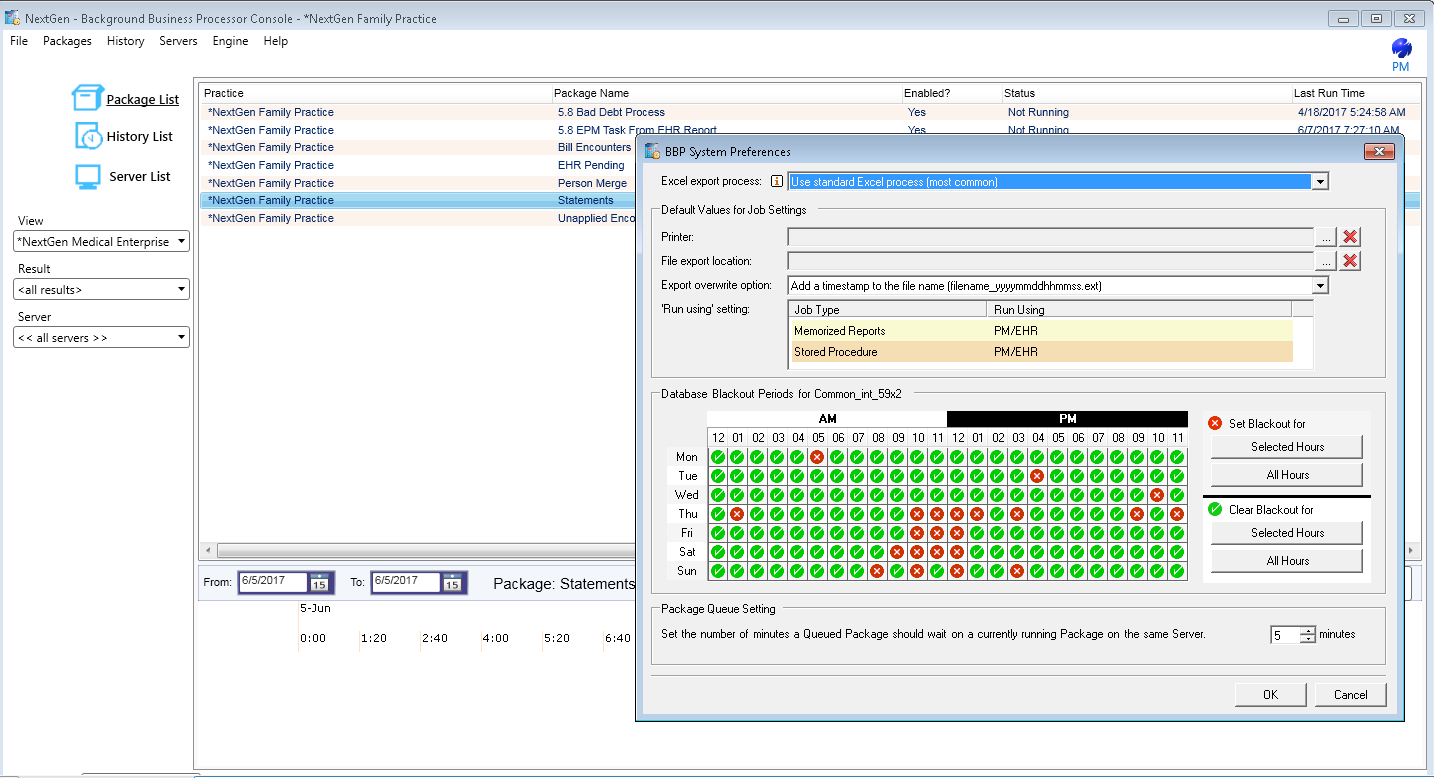Toggle the Thursday 11 PM blackout cell
Screen dimensions: 1434x778
pyautogui.click(x=1177, y=514)
